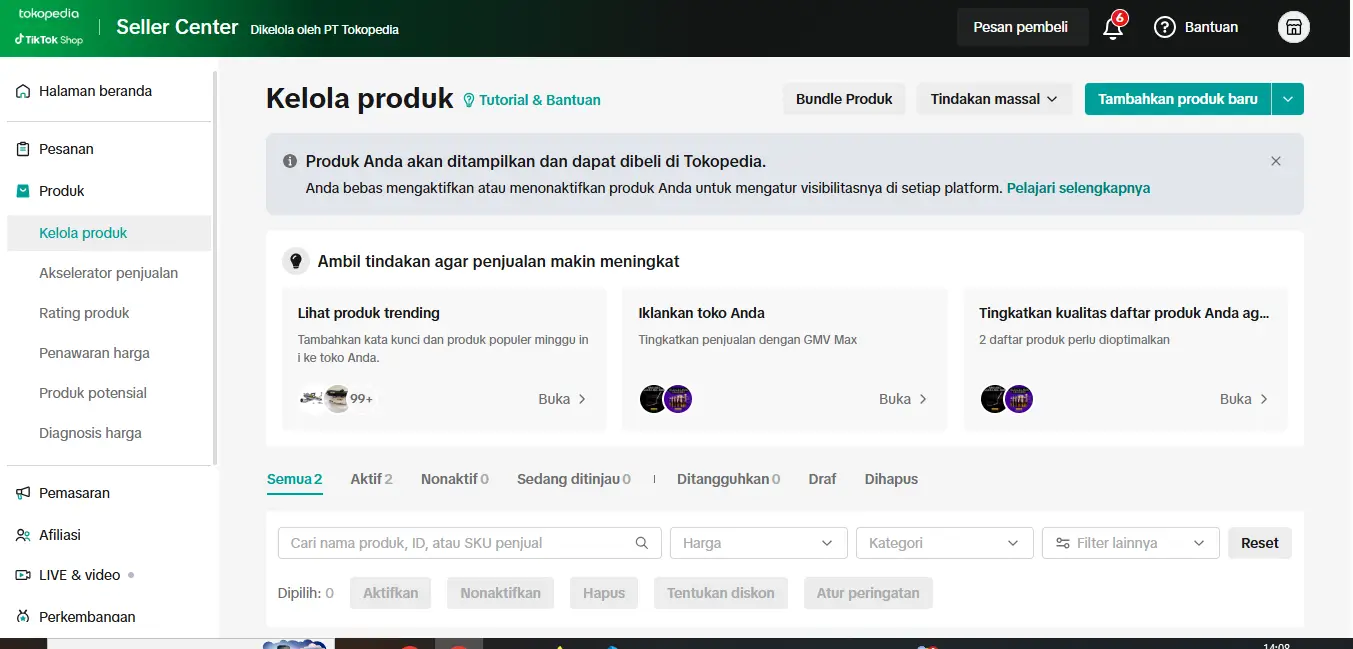Click the search magnifier icon
Viewport: 1353px width, 649px height.
click(x=642, y=543)
